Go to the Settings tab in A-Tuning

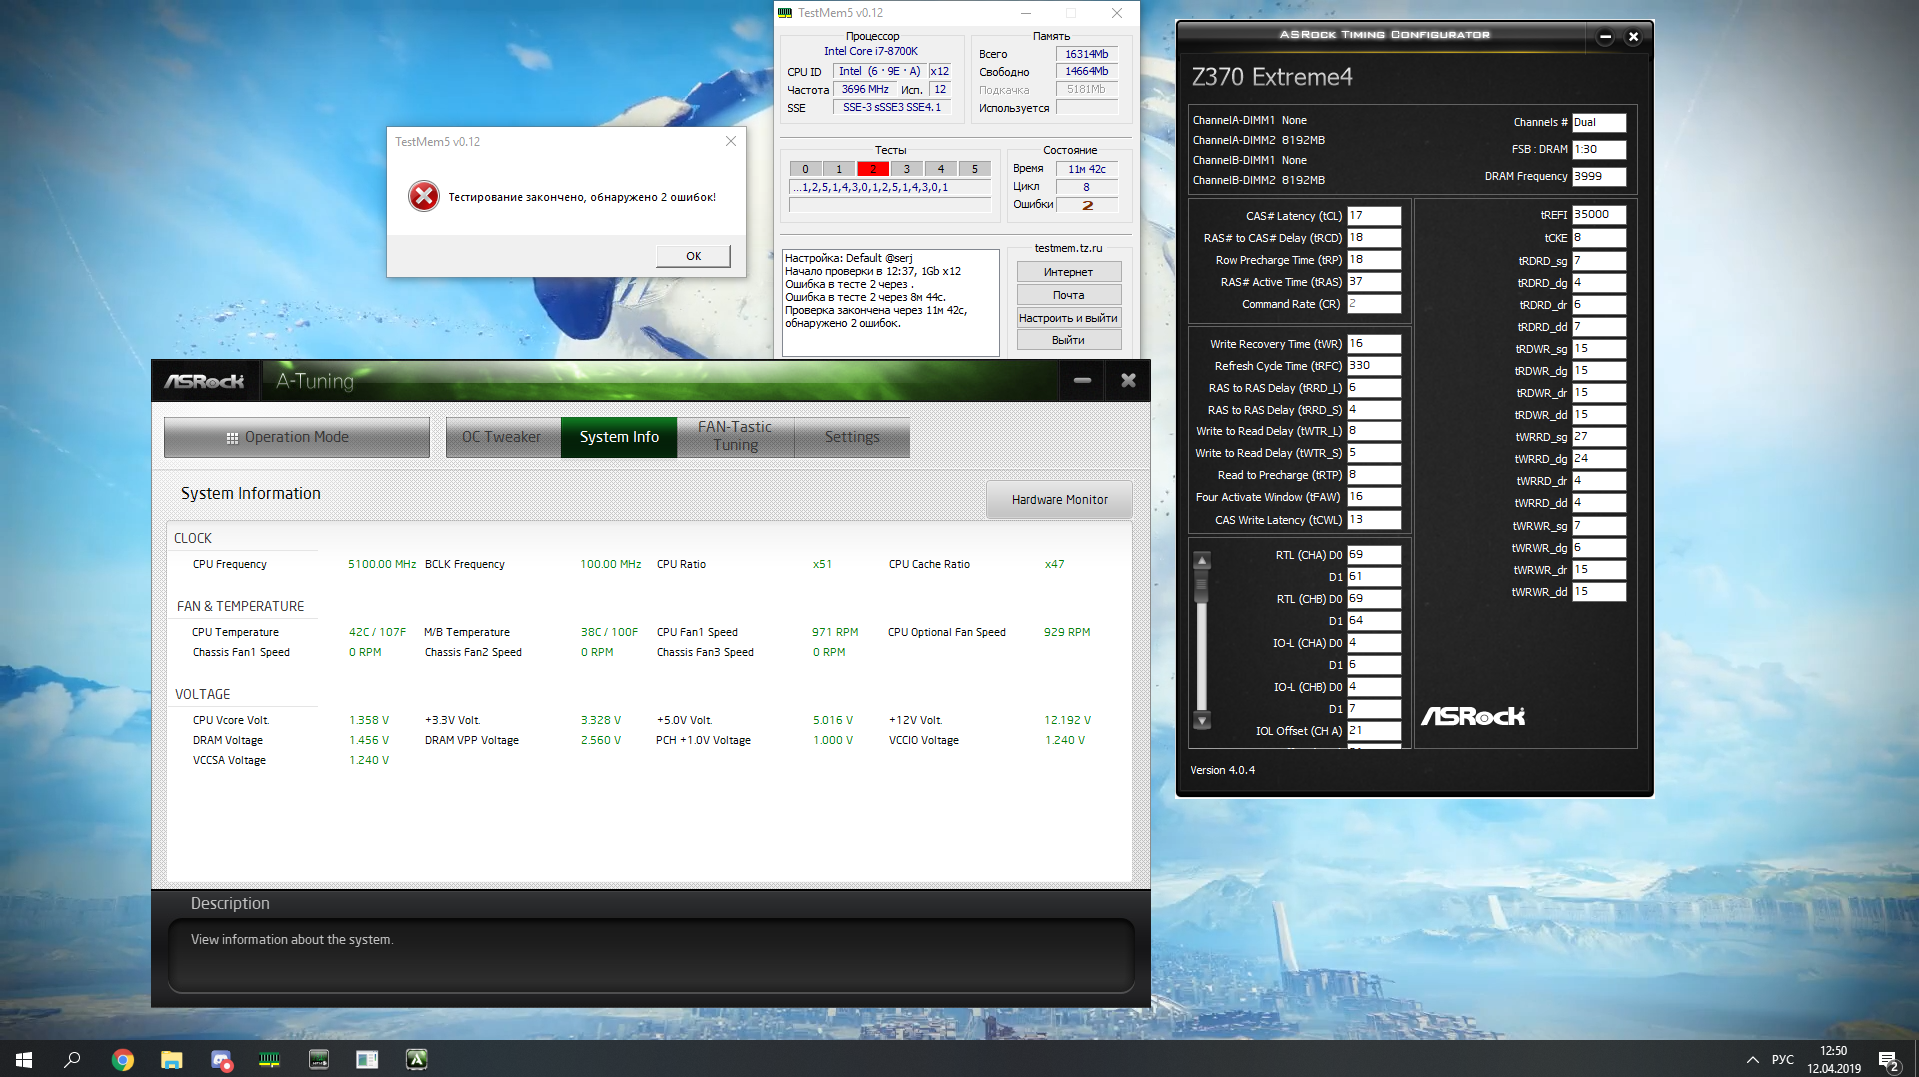852,437
